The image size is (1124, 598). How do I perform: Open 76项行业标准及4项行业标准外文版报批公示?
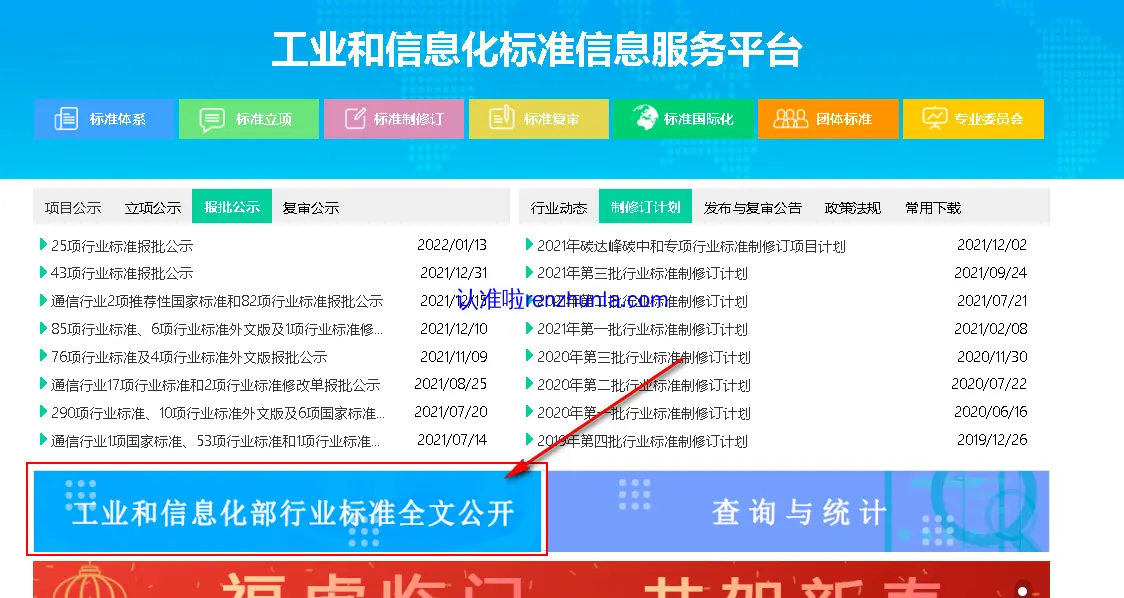[x=189, y=357]
